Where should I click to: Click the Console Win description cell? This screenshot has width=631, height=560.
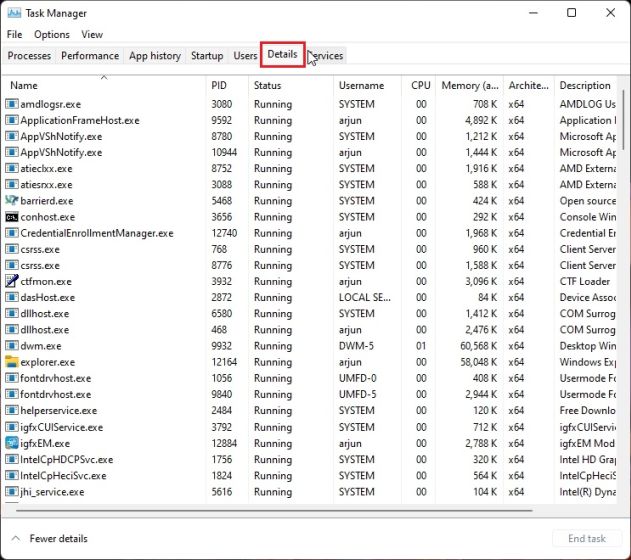[588, 217]
